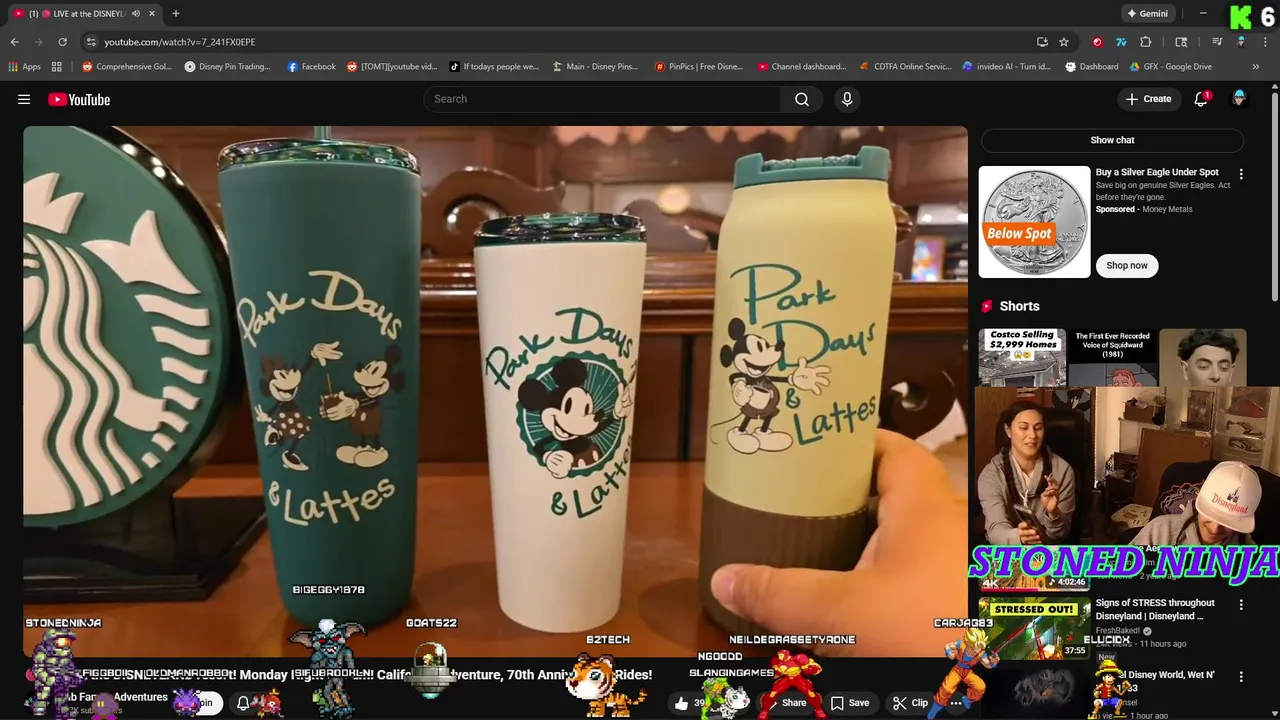Bookmark this page with the star icon
This screenshot has height=720, width=1280.
(x=1064, y=42)
